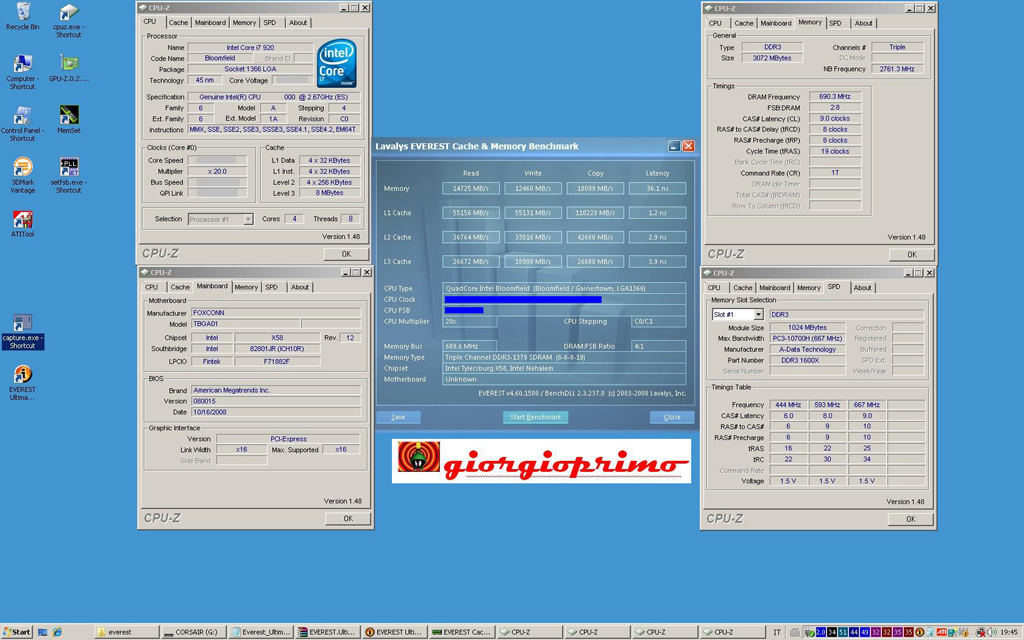Click the Intel Core i7 logo in CPU-Z
Viewport: 1024px width, 640px height.
tap(336, 63)
